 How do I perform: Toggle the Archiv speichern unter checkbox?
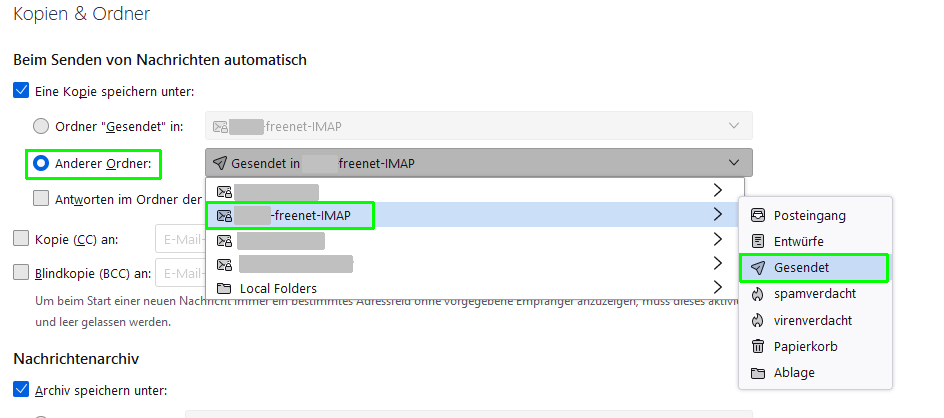pyautogui.click(x=21, y=390)
